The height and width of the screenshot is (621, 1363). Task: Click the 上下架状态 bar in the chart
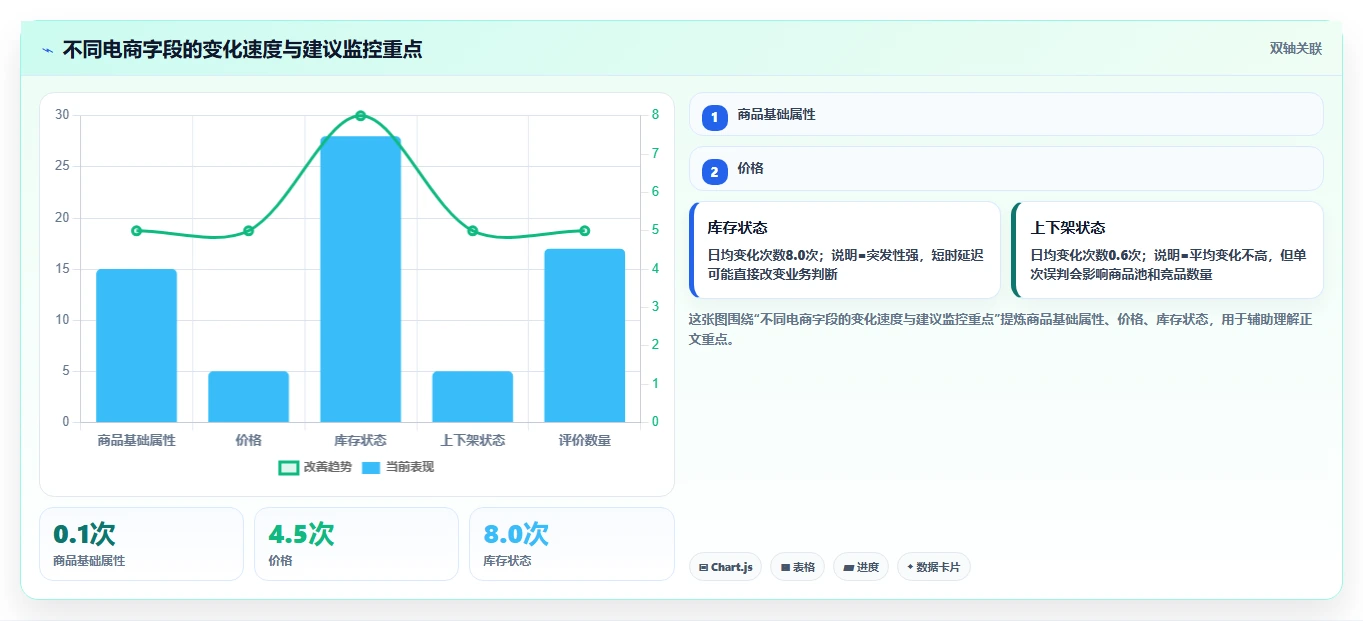472,397
